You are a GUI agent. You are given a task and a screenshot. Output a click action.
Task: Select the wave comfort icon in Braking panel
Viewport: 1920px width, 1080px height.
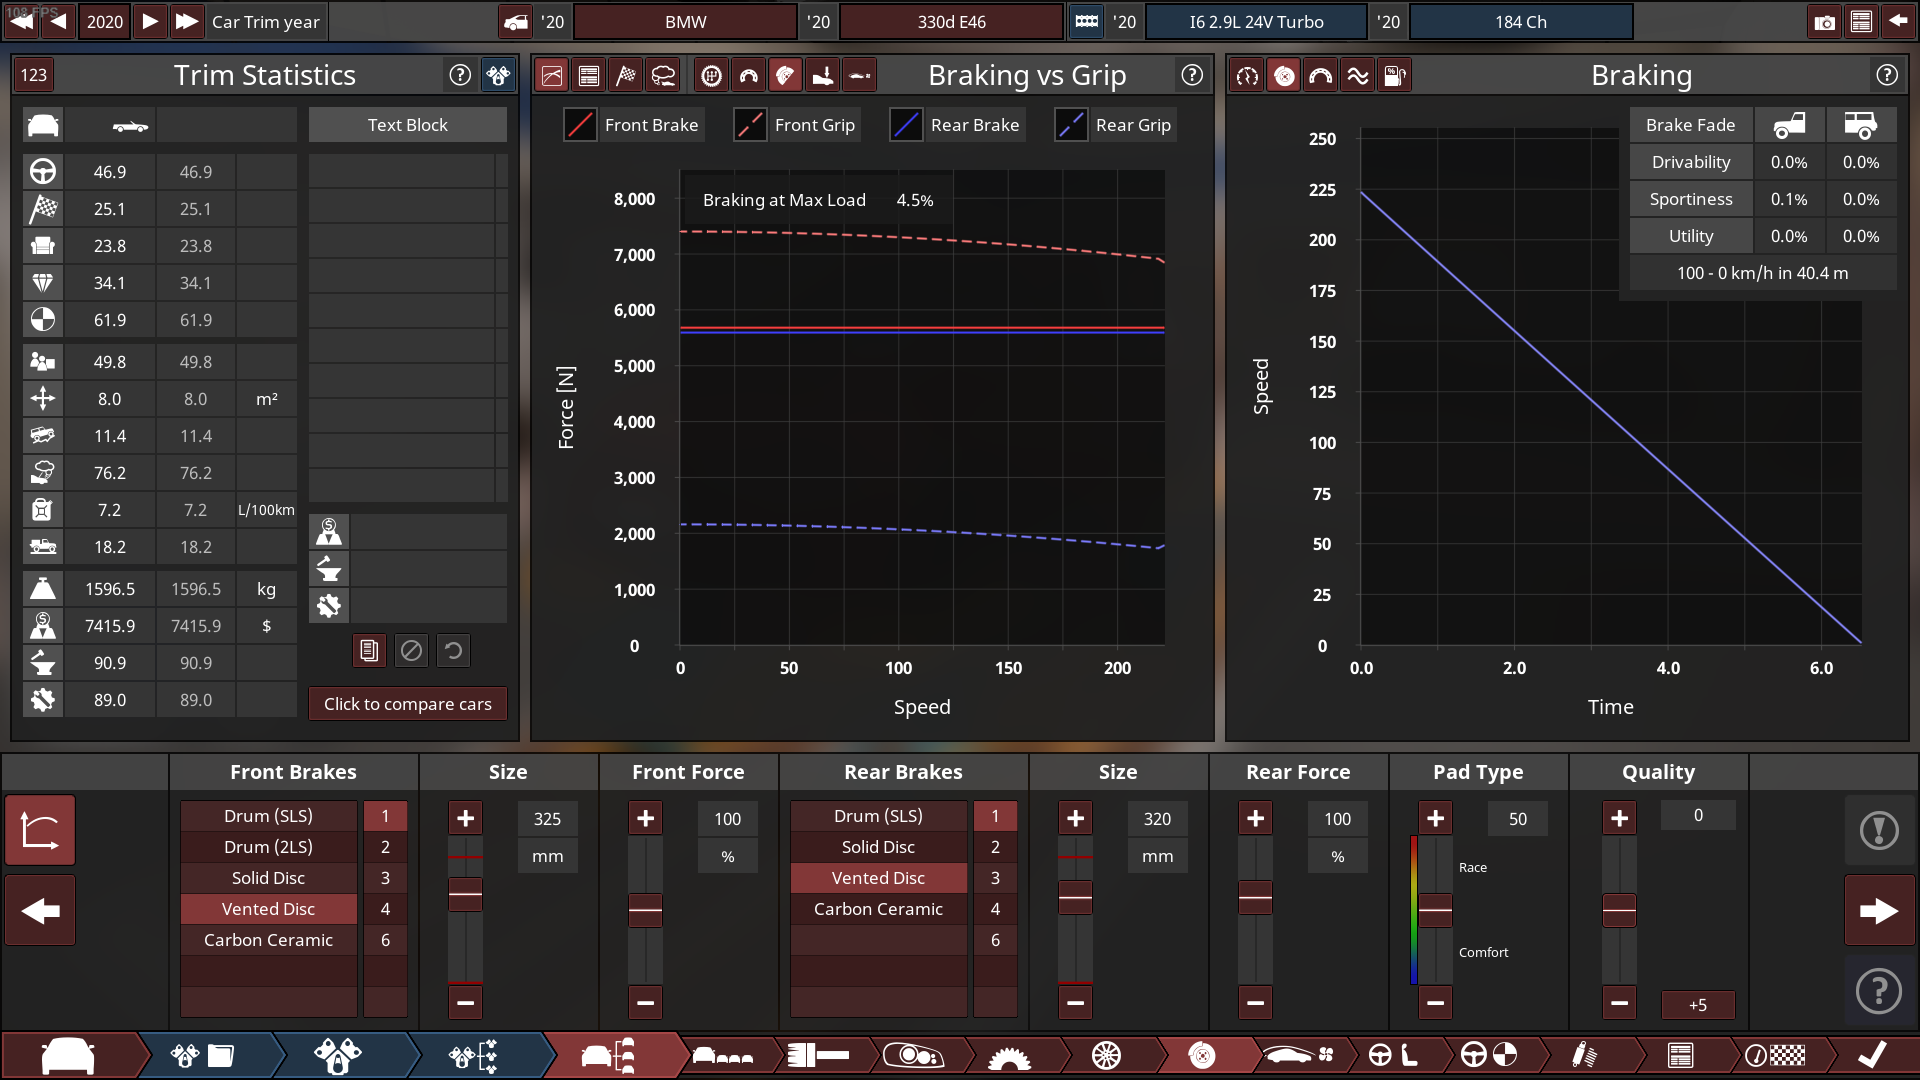(1358, 75)
